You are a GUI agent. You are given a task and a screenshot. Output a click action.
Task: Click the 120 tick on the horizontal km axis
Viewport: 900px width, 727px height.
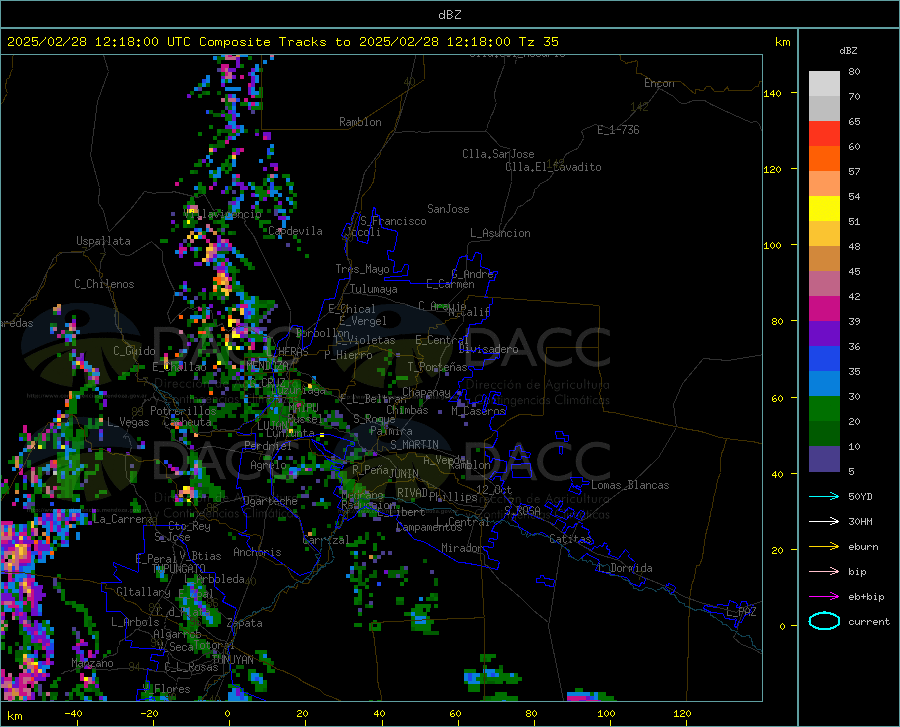point(682,713)
